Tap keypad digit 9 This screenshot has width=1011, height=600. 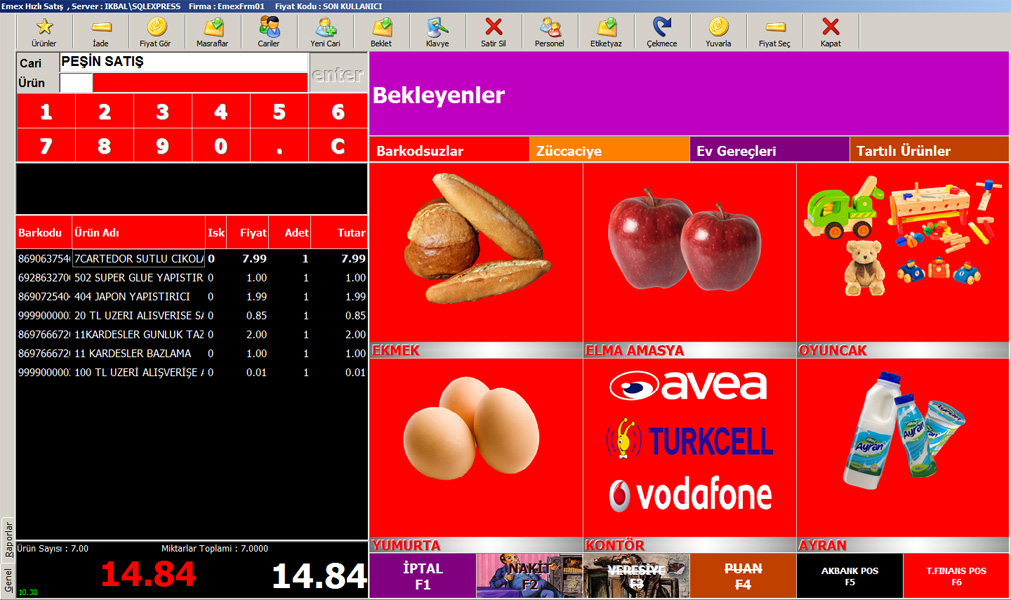162,145
